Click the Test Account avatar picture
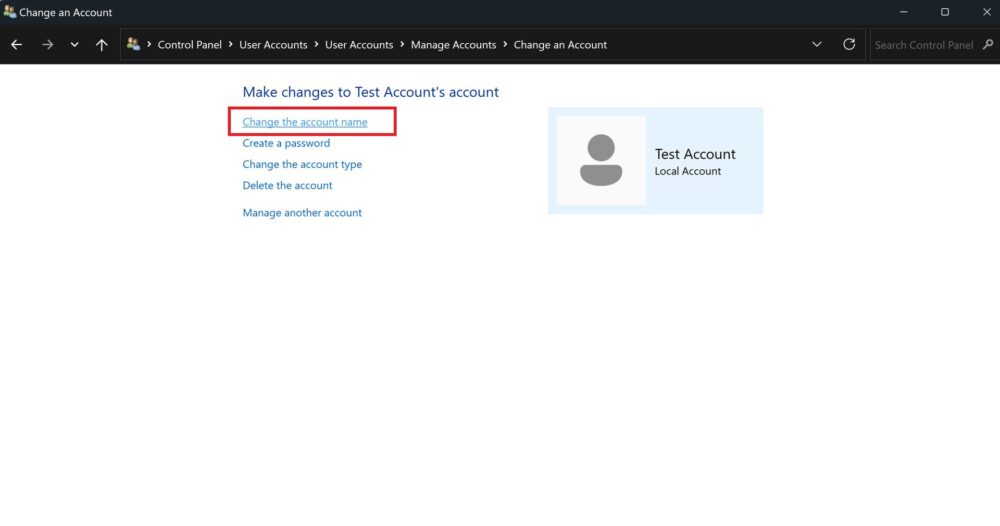The height and width of the screenshot is (526, 1000). [601, 161]
